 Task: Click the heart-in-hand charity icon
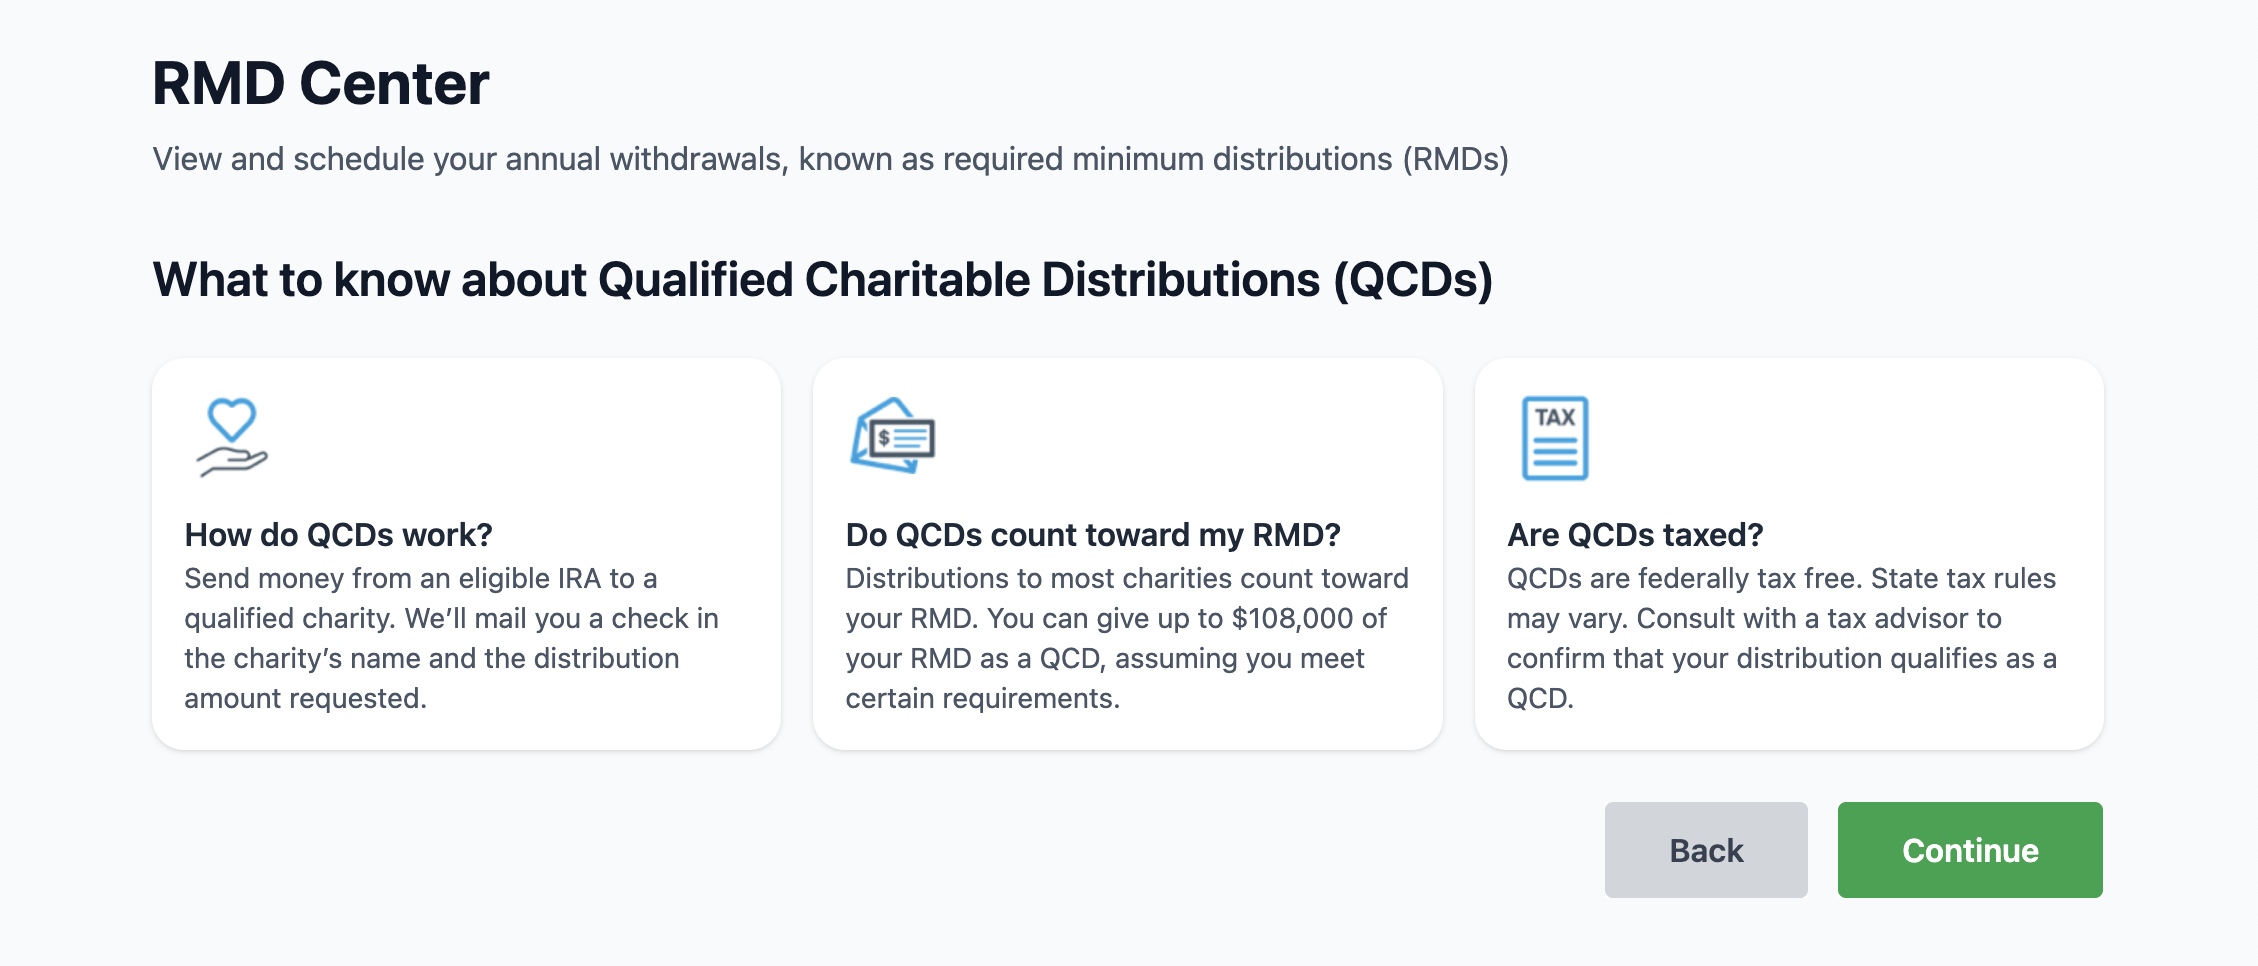tap(232, 437)
